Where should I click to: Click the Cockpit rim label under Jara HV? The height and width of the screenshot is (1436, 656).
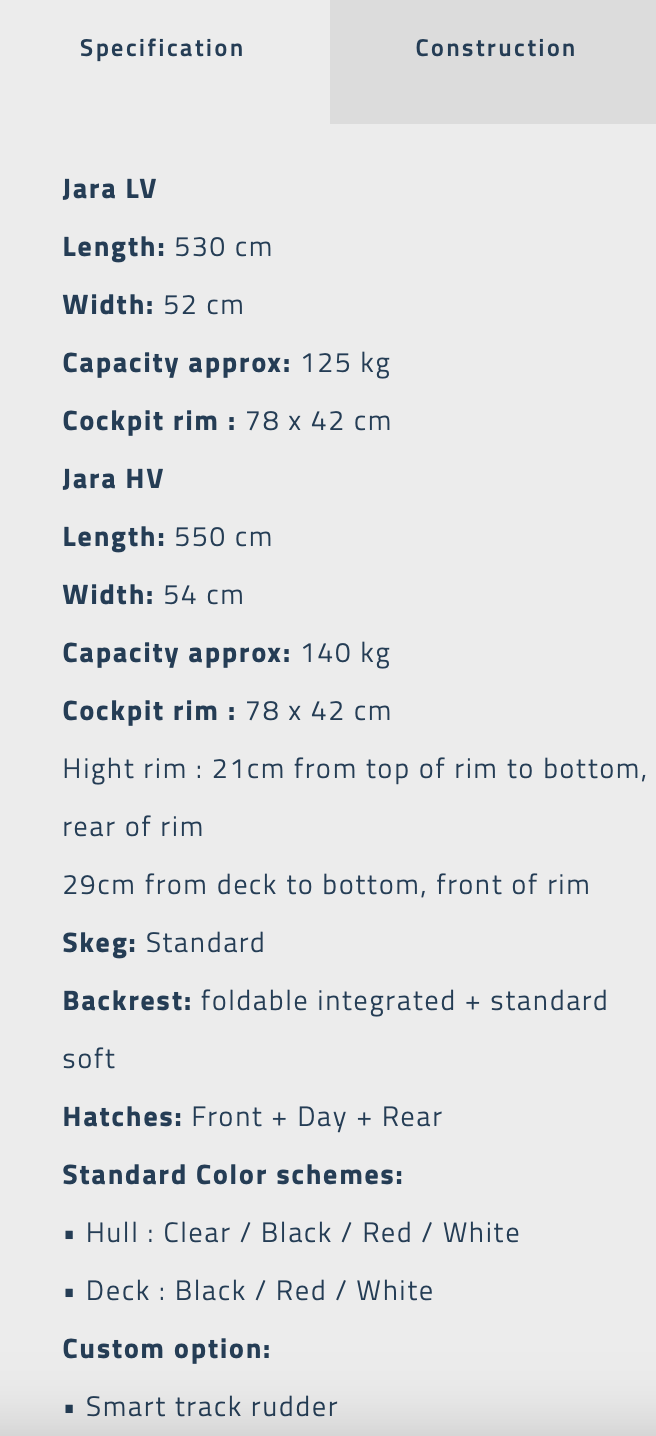click(149, 711)
